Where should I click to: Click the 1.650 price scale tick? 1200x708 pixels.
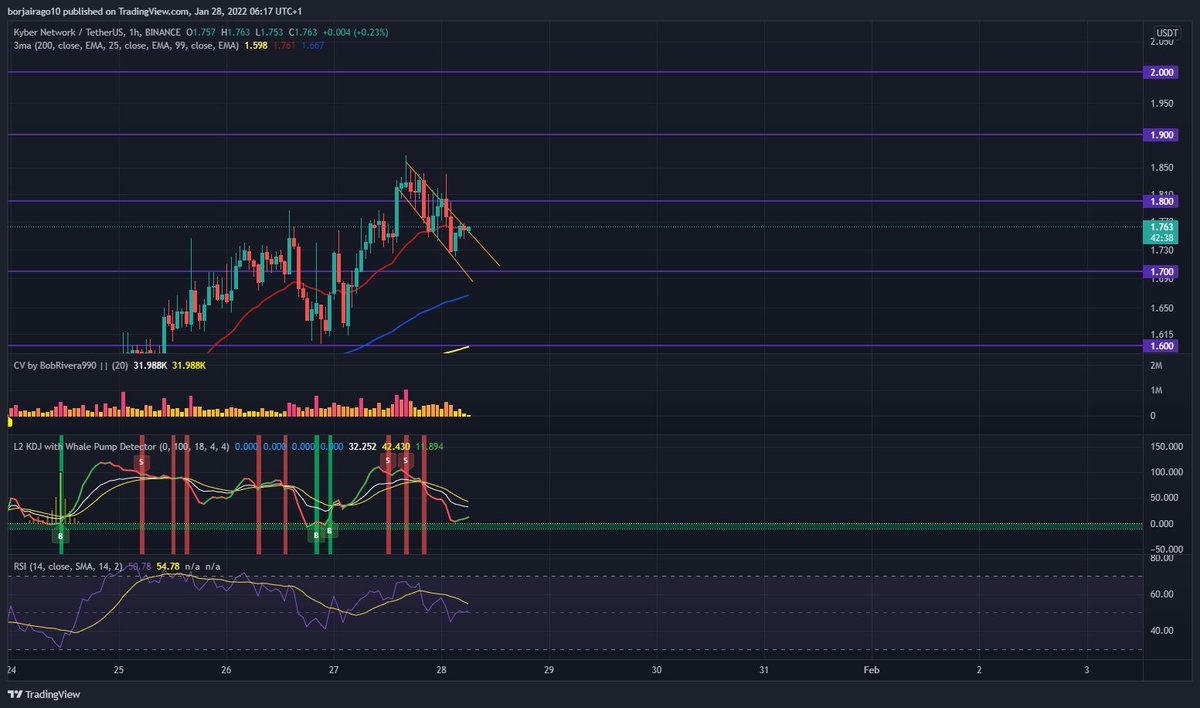click(x=1162, y=309)
